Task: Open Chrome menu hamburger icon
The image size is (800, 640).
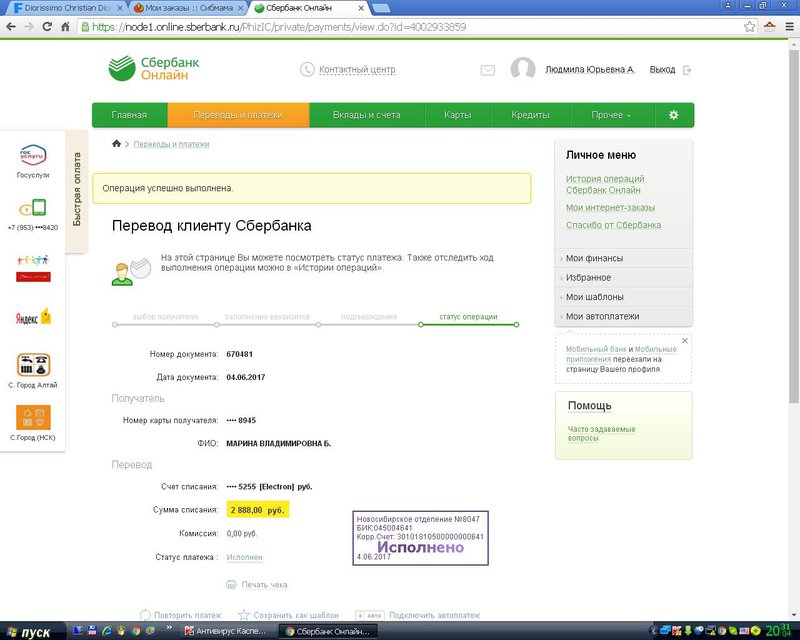Action: 789,27
